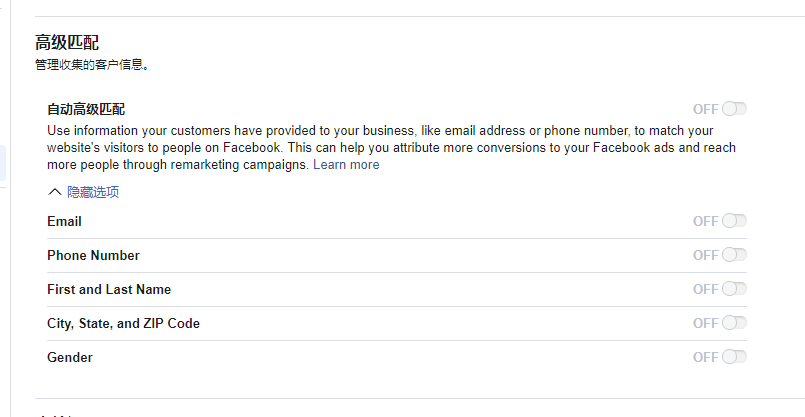Switch on City, State, and ZIP Code toggle
This screenshot has height=417, width=805.
point(734,323)
